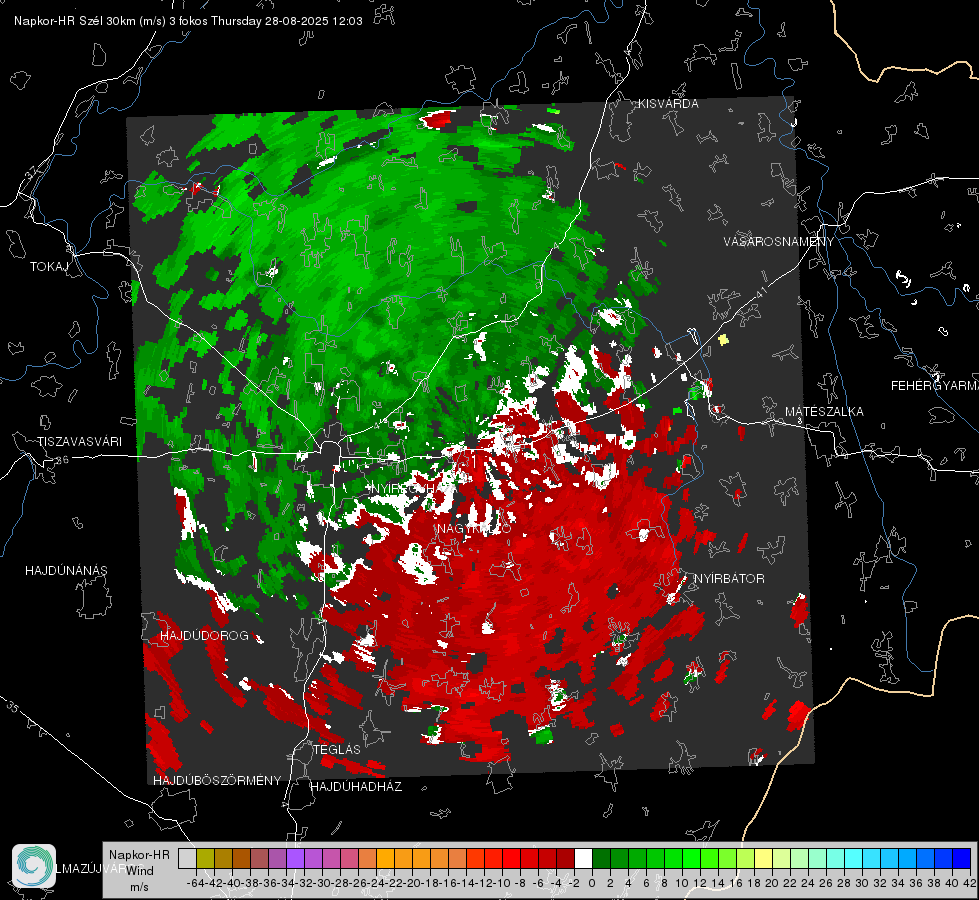
Task: Select the HAJDÚDOROG town label
Action: pos(204,636)
